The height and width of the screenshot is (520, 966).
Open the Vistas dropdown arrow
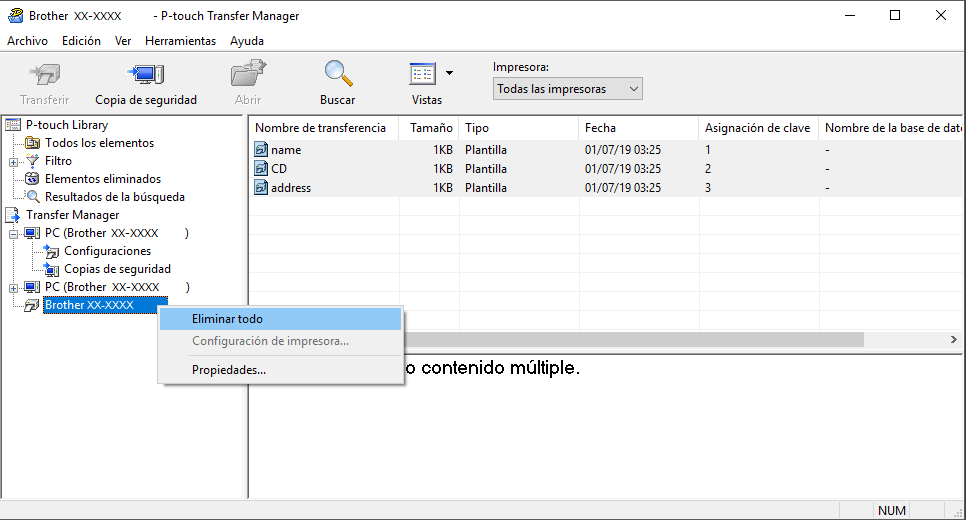450,73
